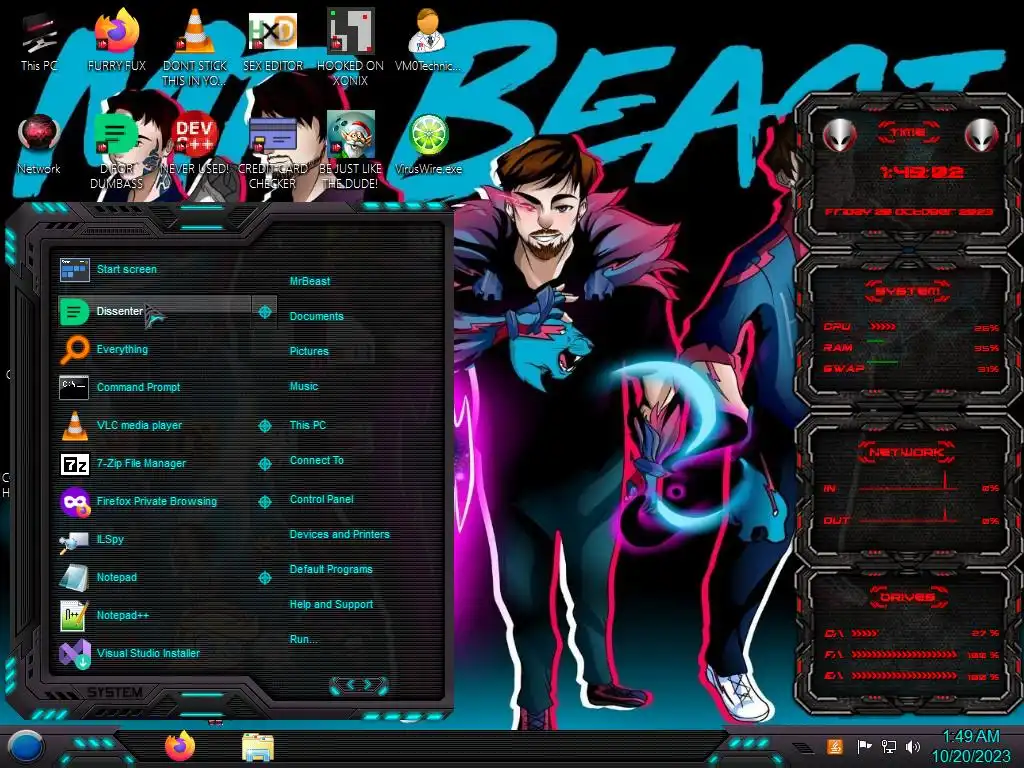Open the MrBeast user folder link
Screen dimensions: 1024x768
(310, 281)
